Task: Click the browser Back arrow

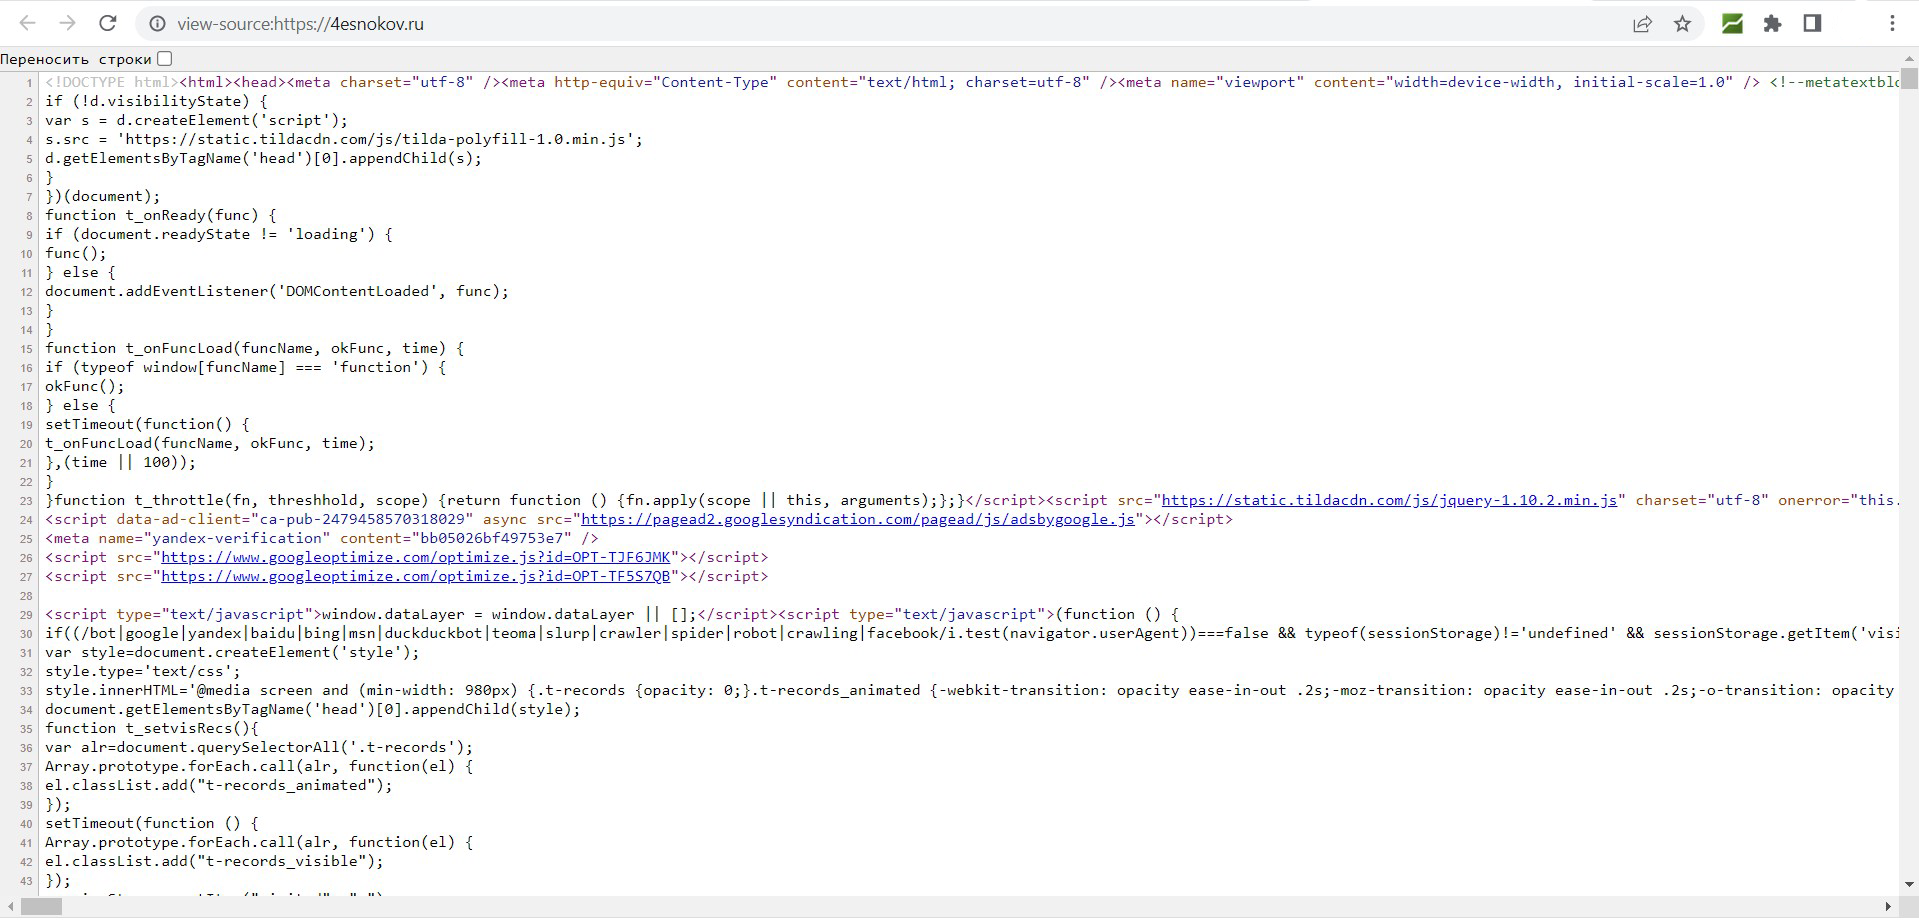Action: click(28, 23)
